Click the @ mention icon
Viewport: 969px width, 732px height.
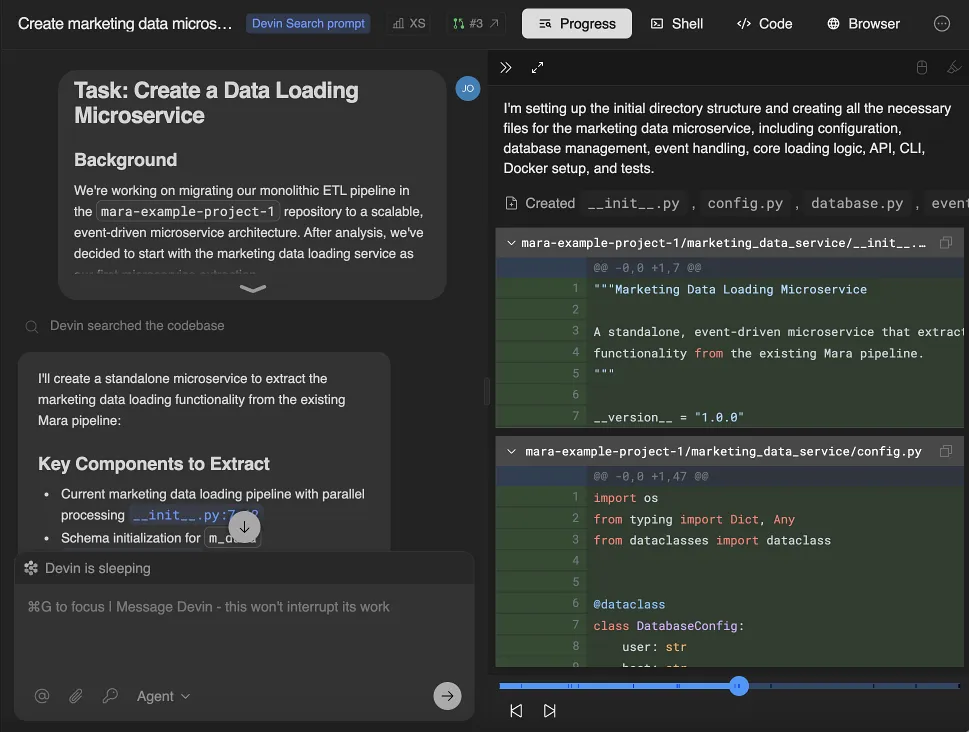click(x=42, y=696)
